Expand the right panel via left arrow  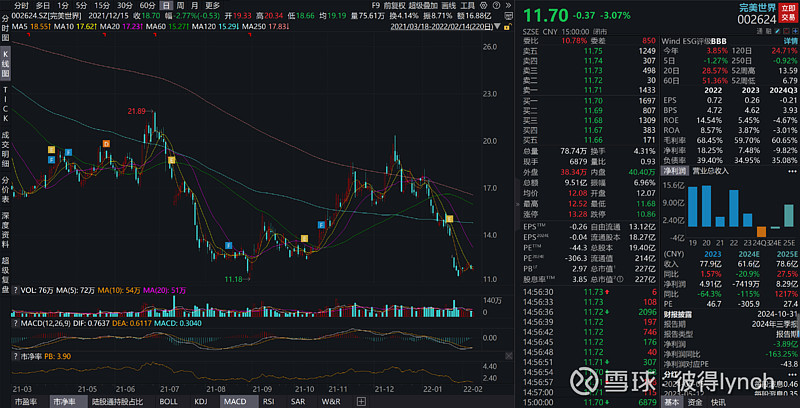[x=519, y=204]
